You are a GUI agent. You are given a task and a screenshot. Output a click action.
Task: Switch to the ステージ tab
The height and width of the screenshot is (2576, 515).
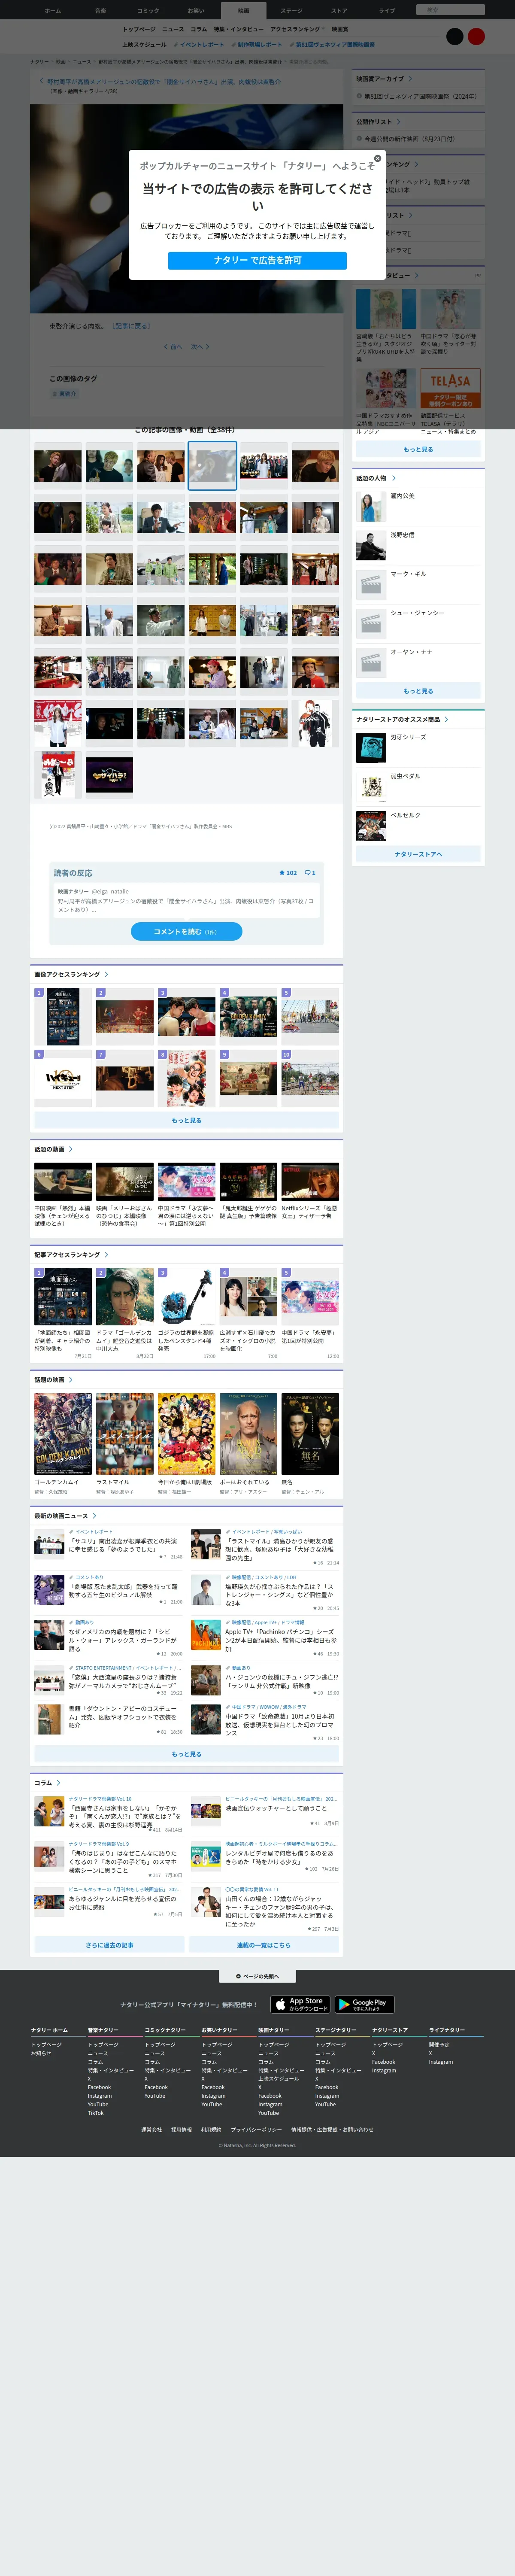click(291, 10)
